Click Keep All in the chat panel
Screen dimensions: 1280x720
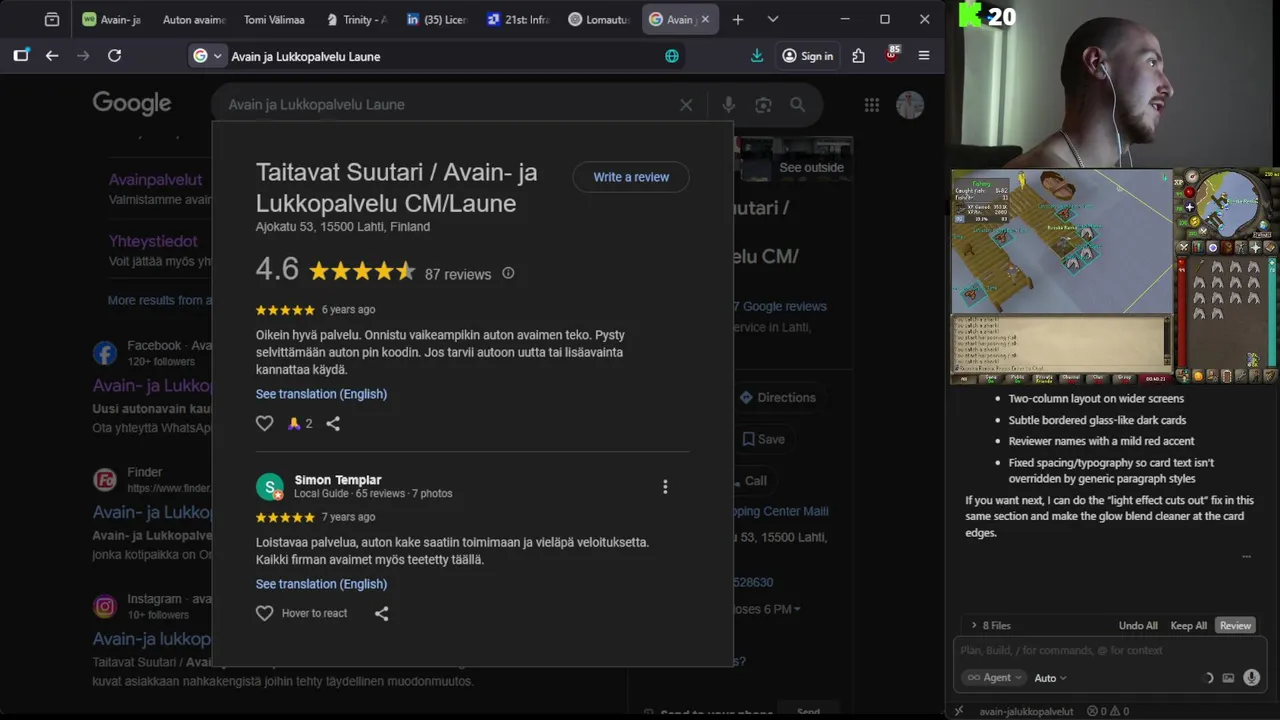1188,625
